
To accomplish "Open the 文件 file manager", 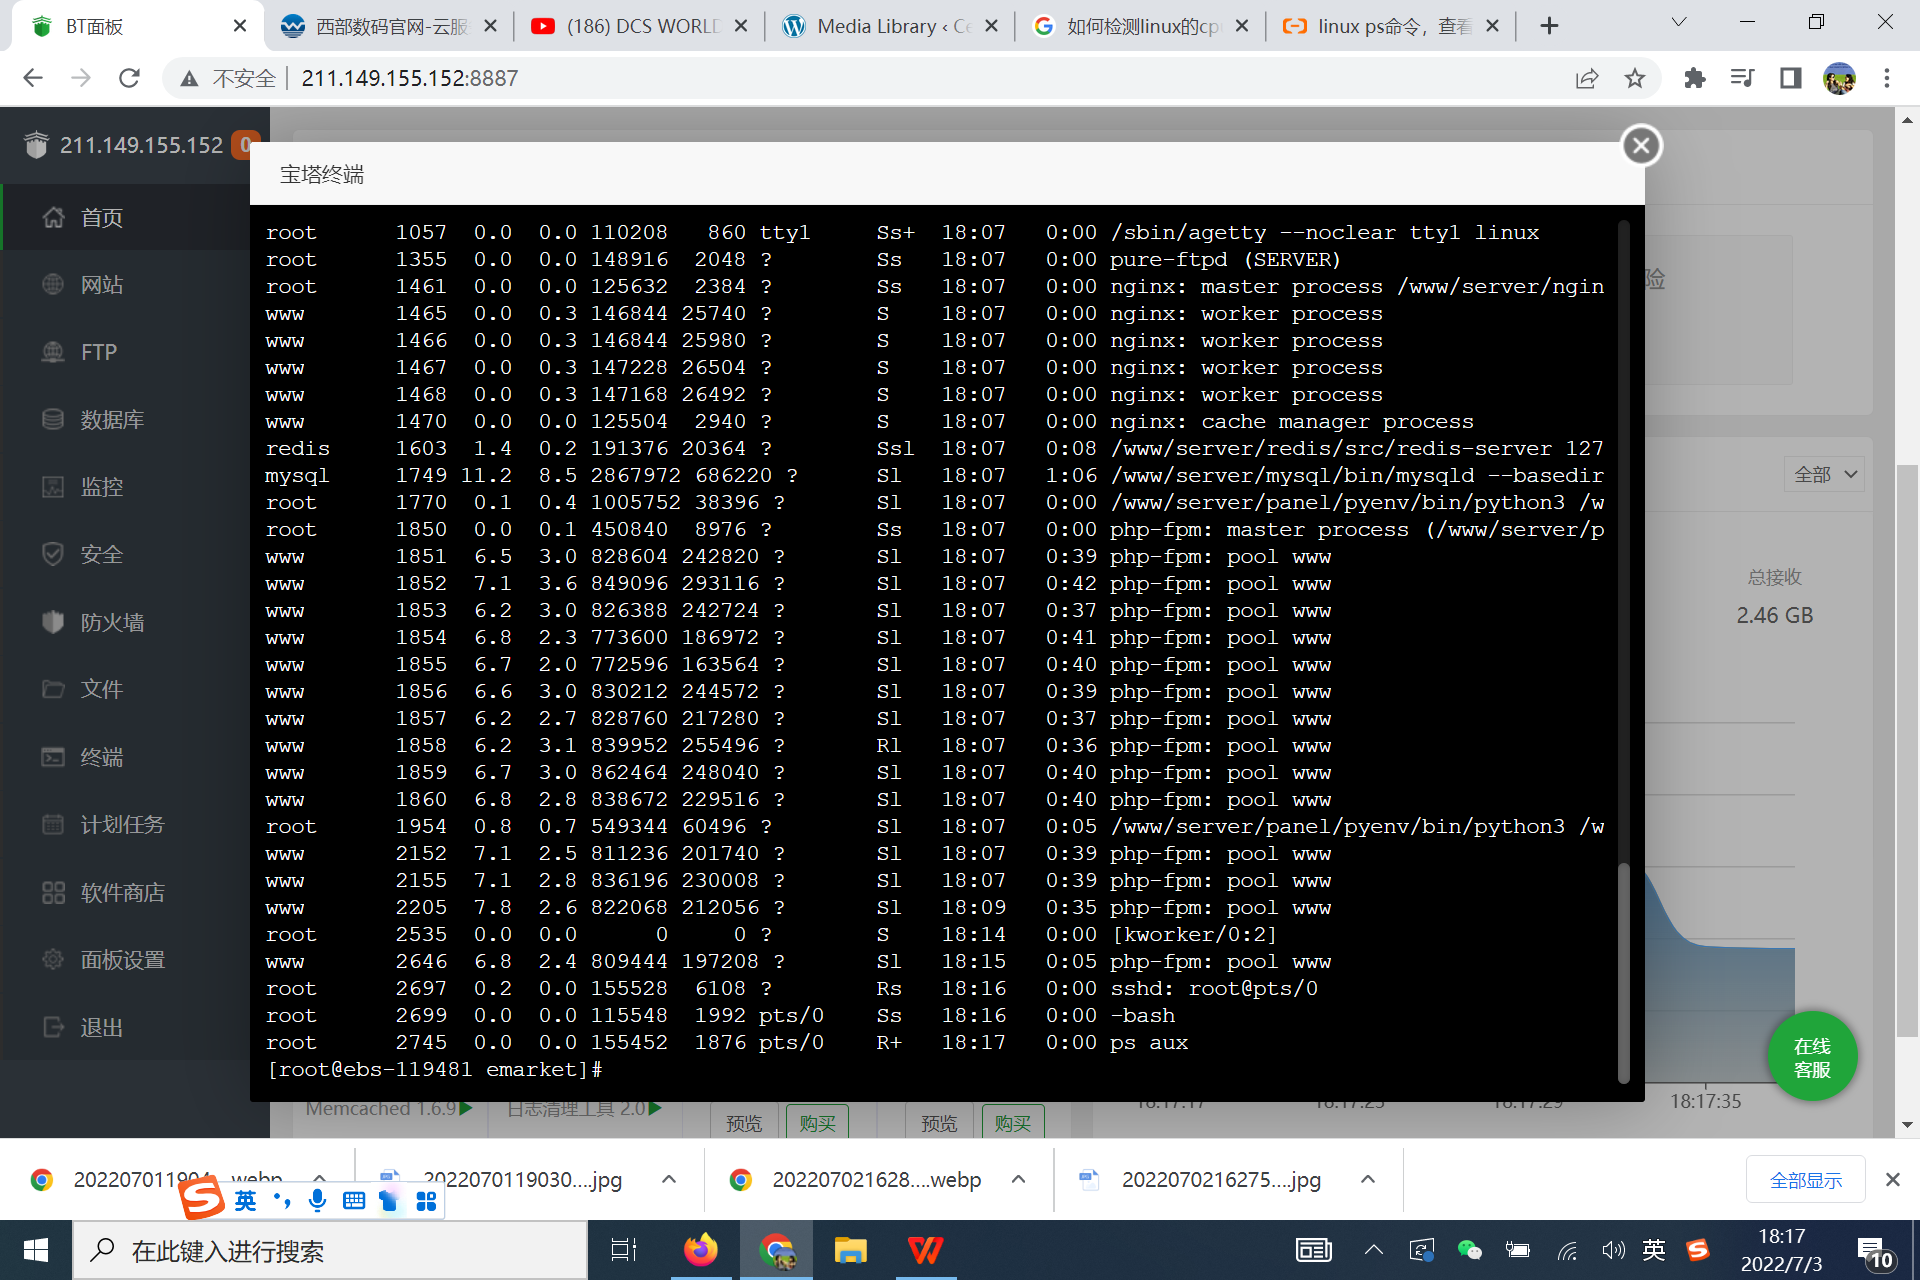I will point(101,689).
